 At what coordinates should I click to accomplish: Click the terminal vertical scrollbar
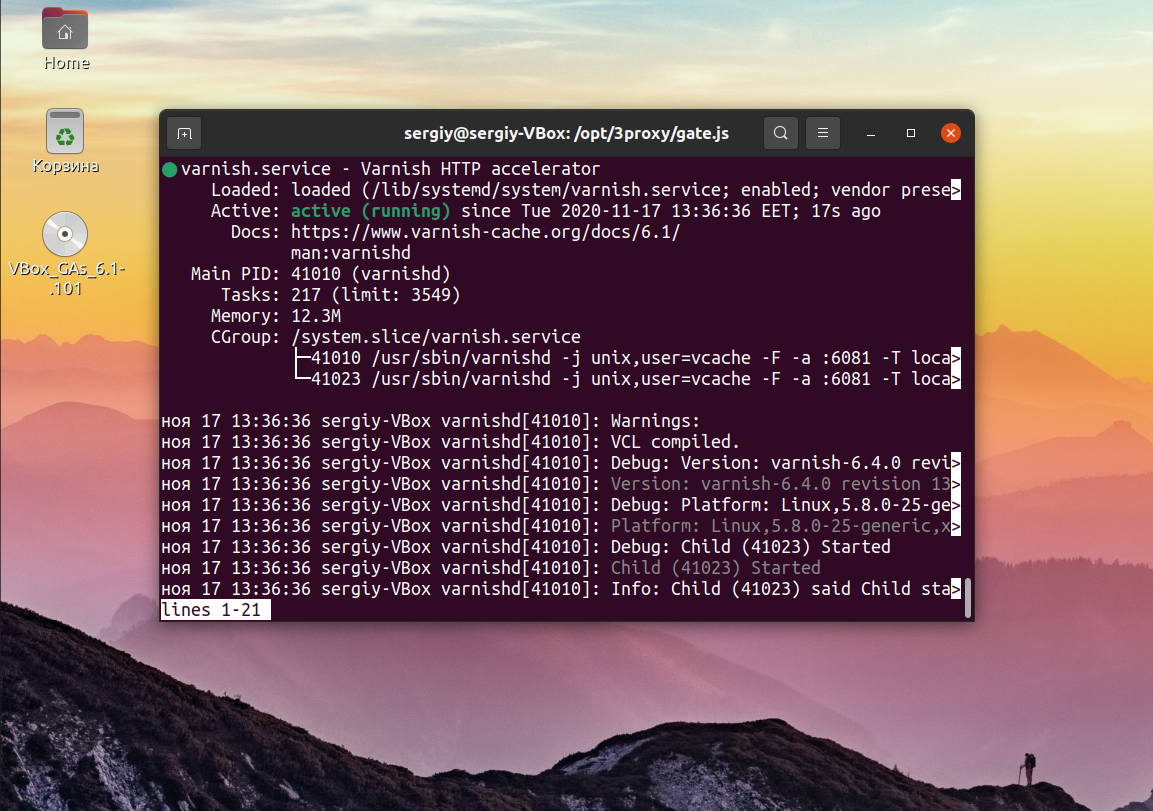point(968,598)
